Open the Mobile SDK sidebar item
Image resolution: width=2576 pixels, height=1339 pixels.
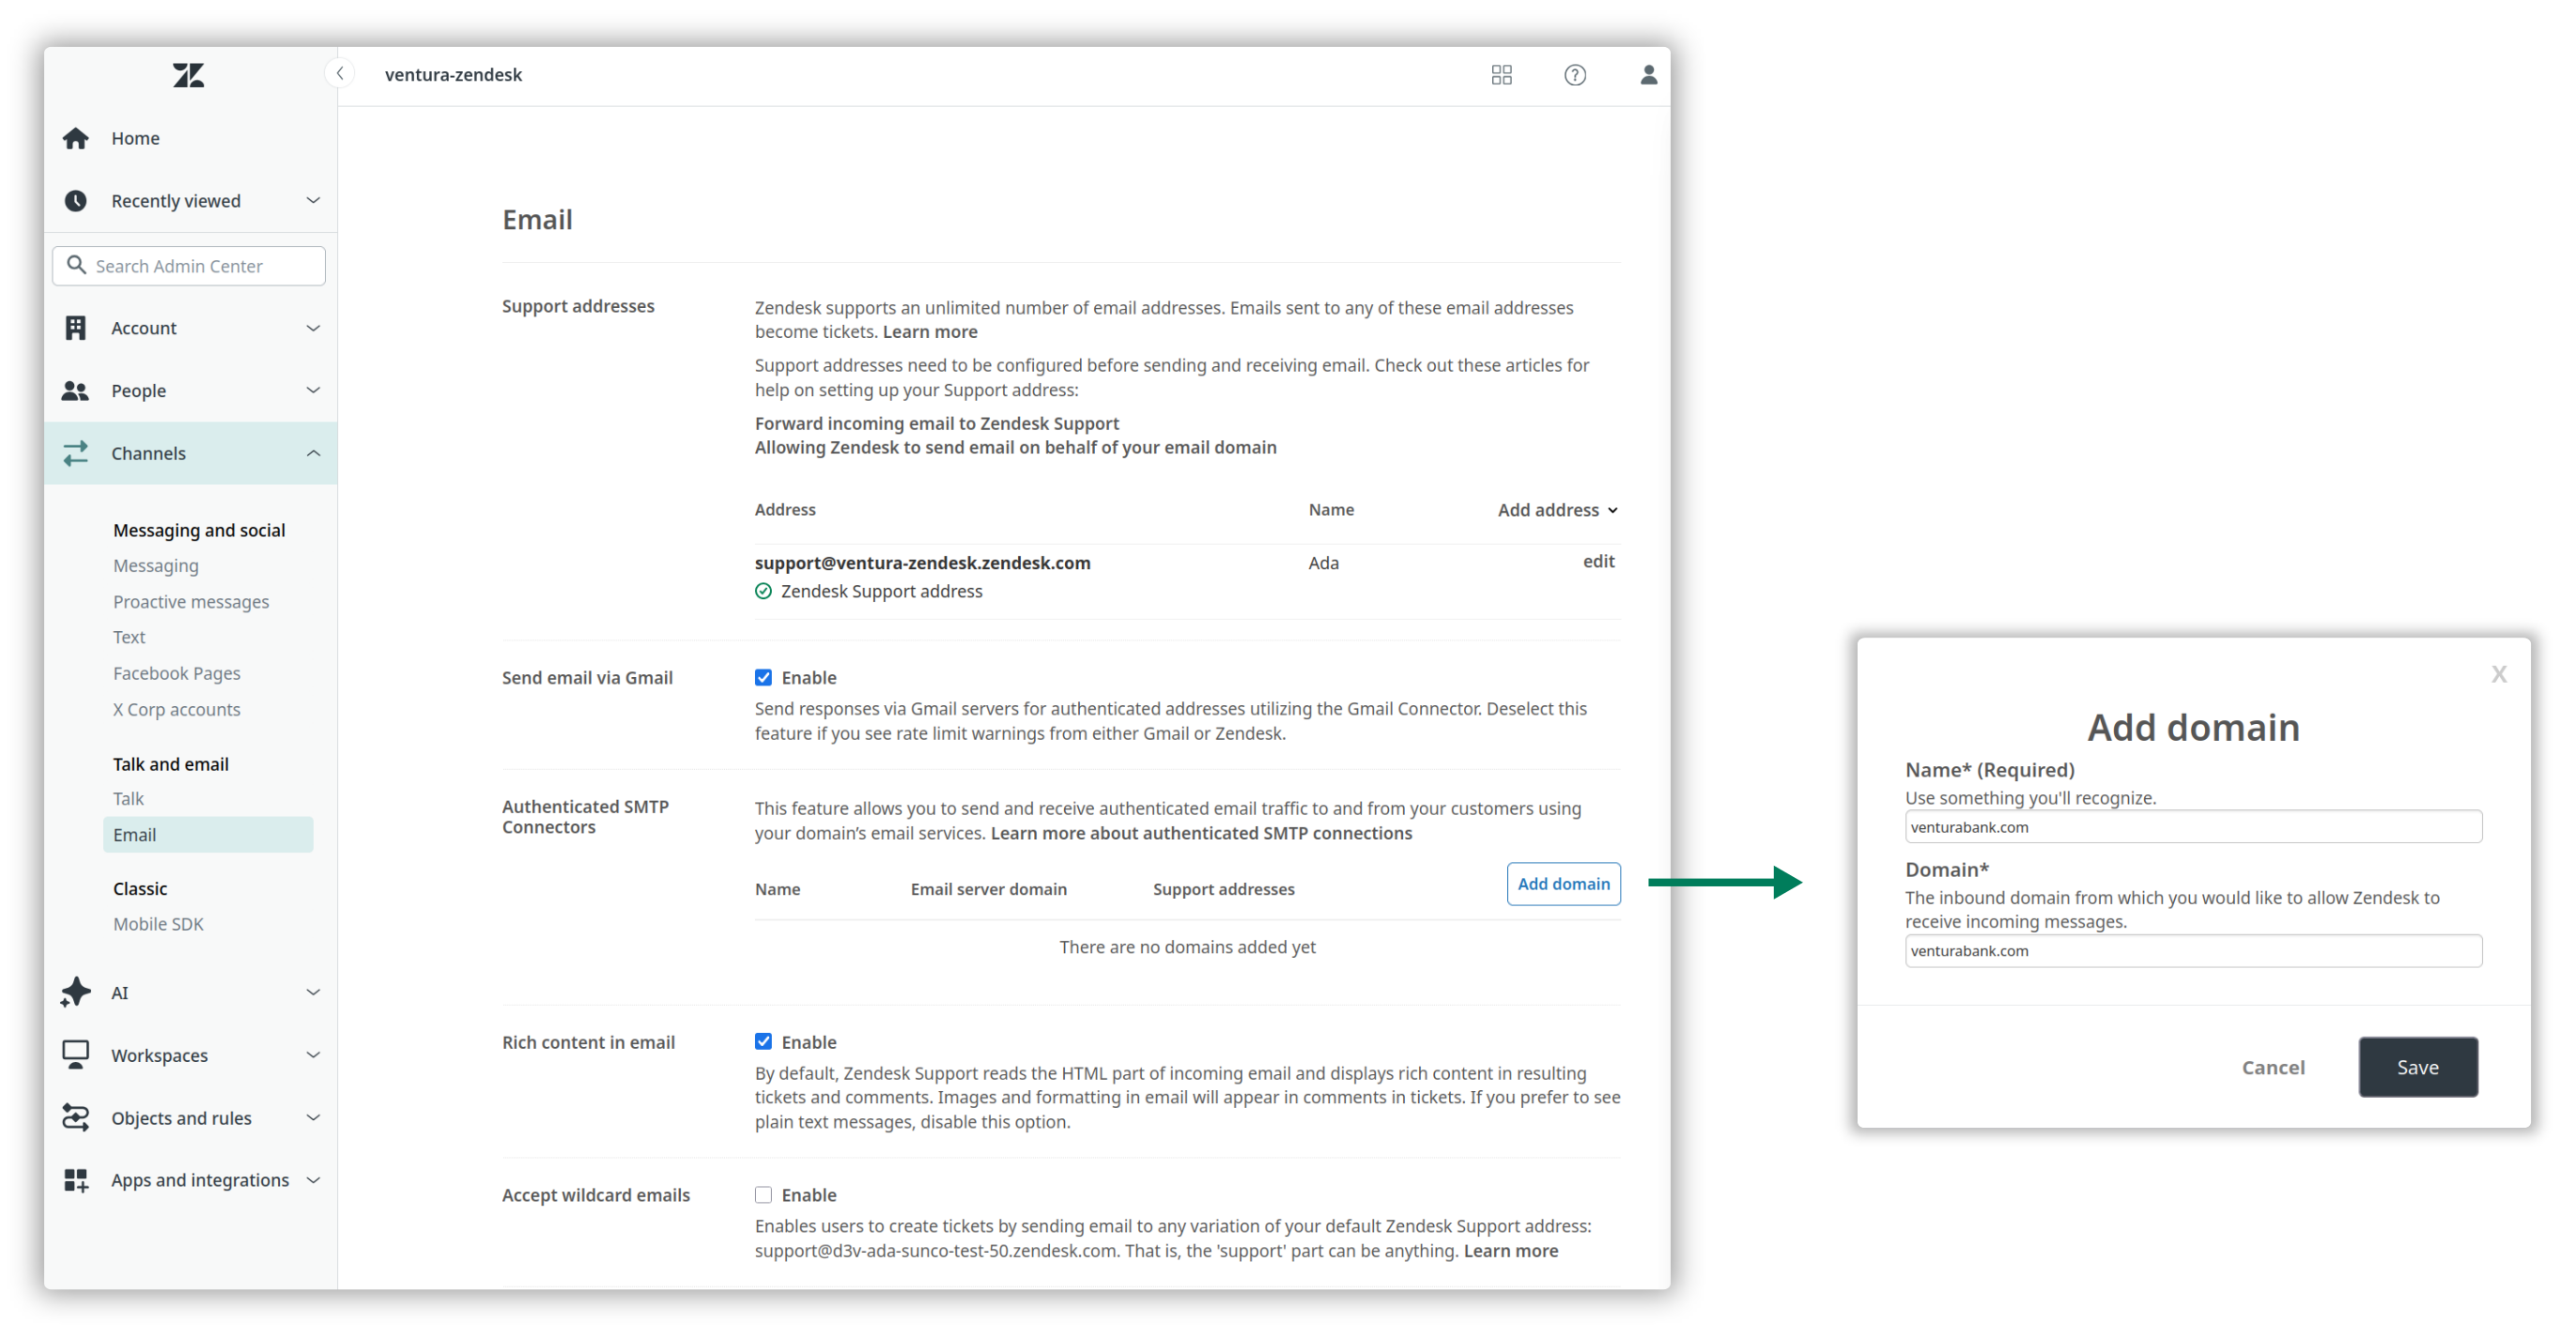pos(158,923)
